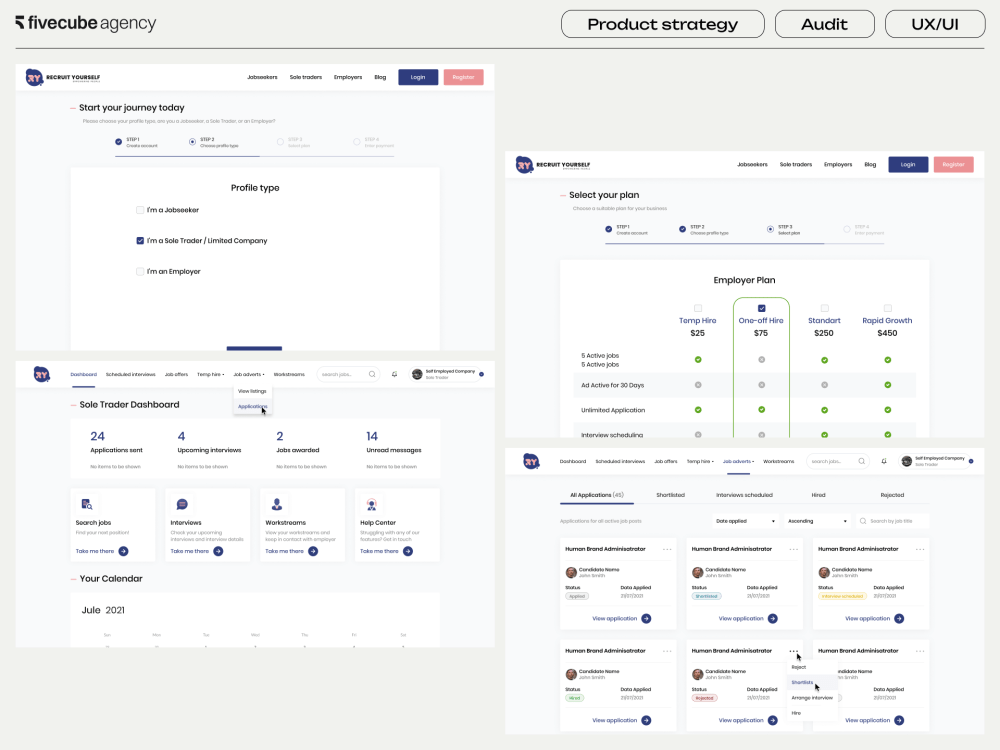Image resolution: width=1000 pixels, height=750 pixels.
Task: Open three-dots menu on the Hired status card
Action: [667, 651]
